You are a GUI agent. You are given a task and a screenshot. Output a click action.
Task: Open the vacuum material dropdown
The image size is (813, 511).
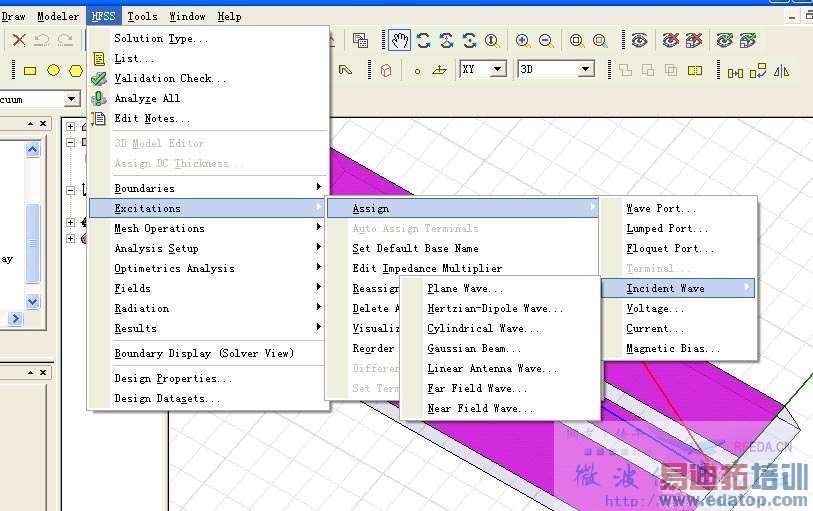72,99
